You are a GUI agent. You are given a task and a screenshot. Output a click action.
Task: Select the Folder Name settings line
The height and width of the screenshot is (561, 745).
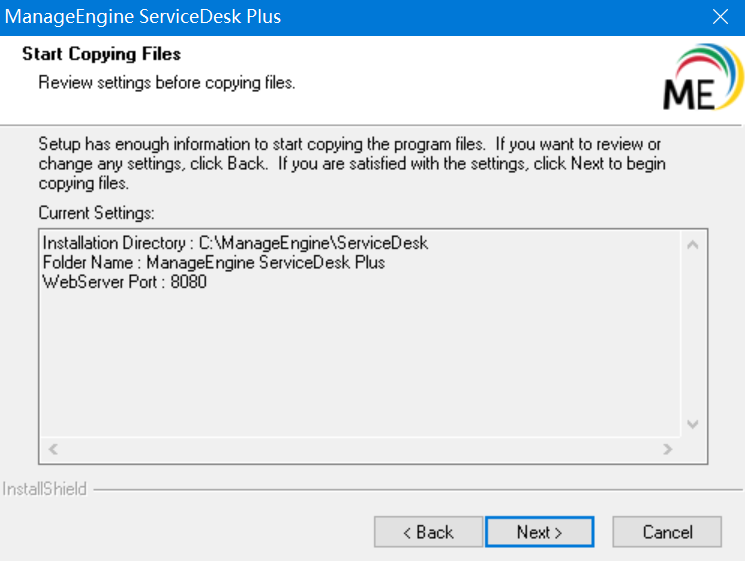214,262
